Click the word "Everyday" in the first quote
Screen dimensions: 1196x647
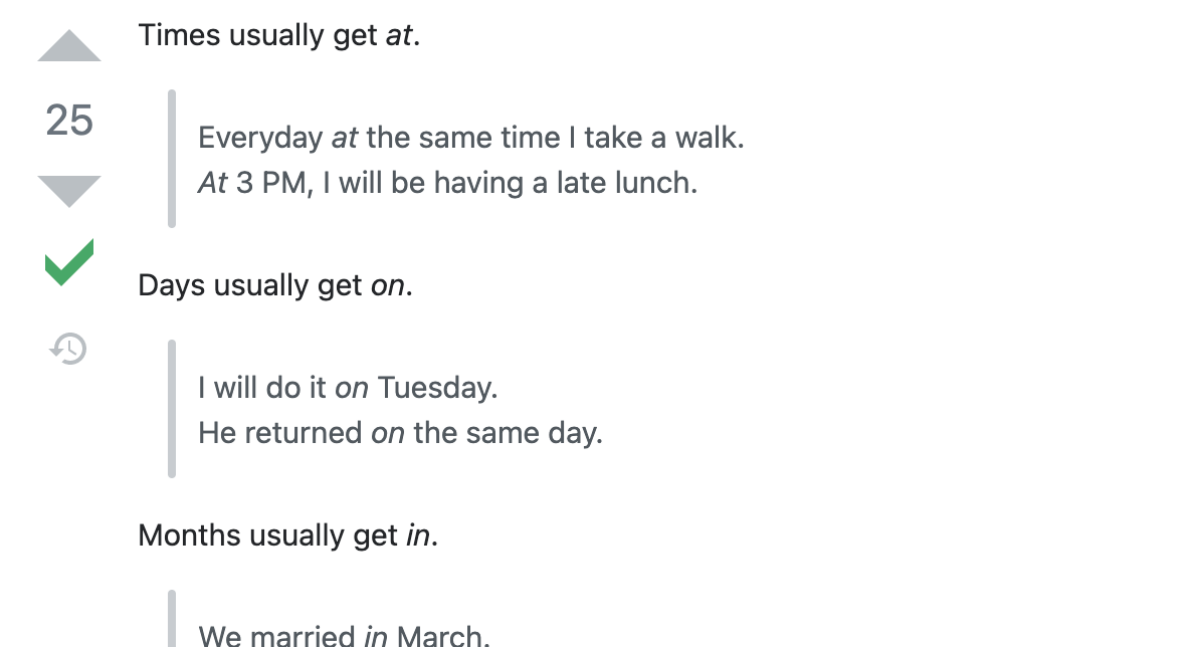pos(260,137)
